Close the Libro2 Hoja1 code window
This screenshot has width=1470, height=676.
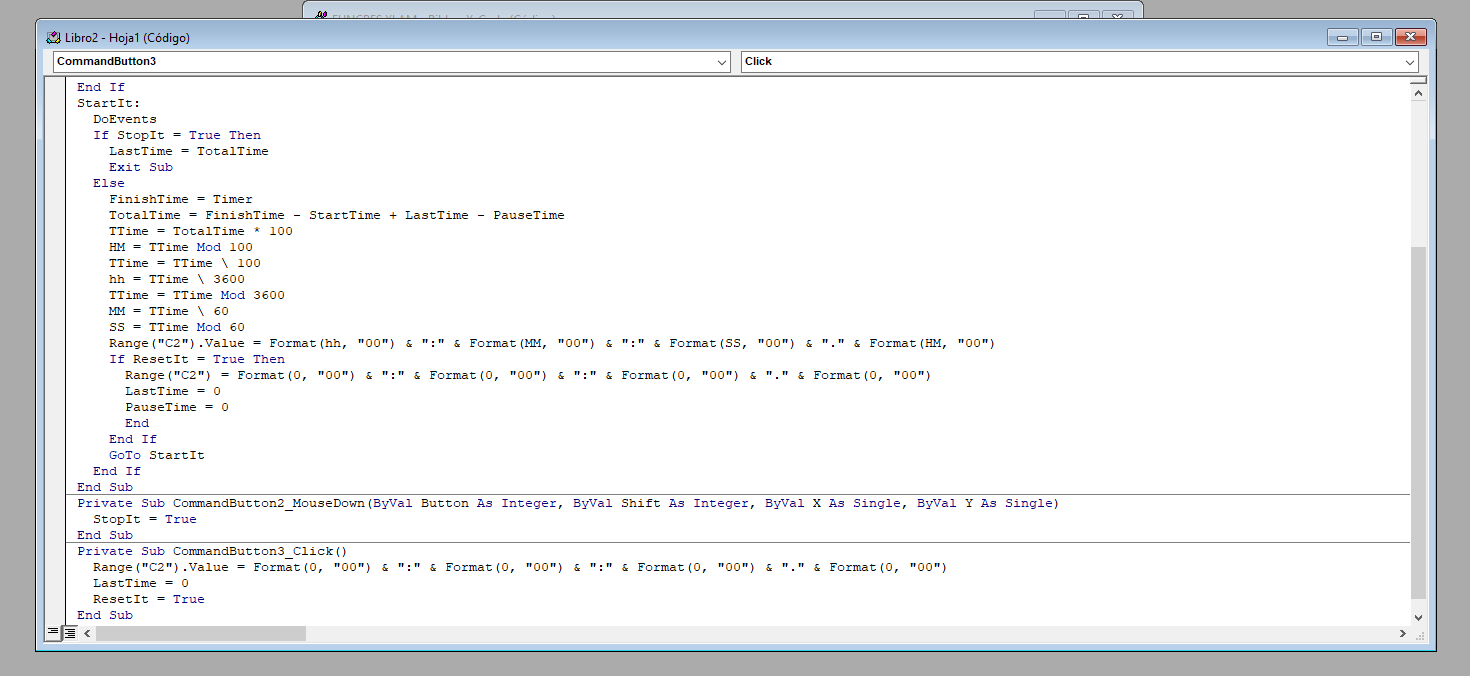point(1410,37)
